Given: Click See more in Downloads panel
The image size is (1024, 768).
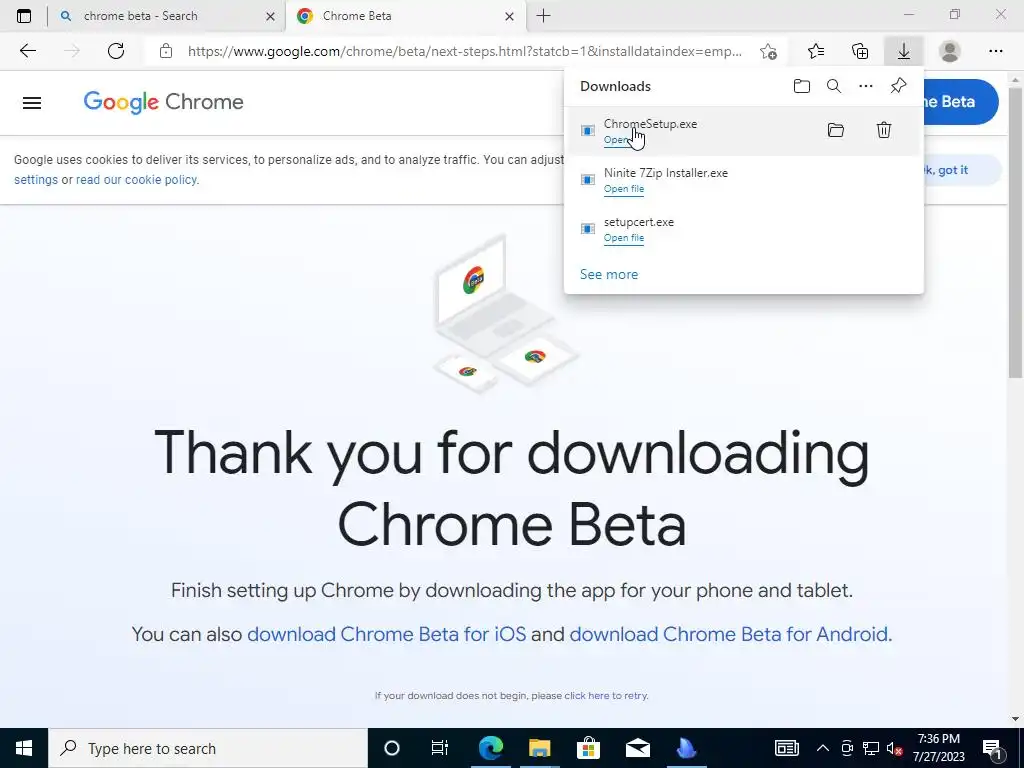Looking at the screenshot, I should pyautogui.click(x=609, y=274).
